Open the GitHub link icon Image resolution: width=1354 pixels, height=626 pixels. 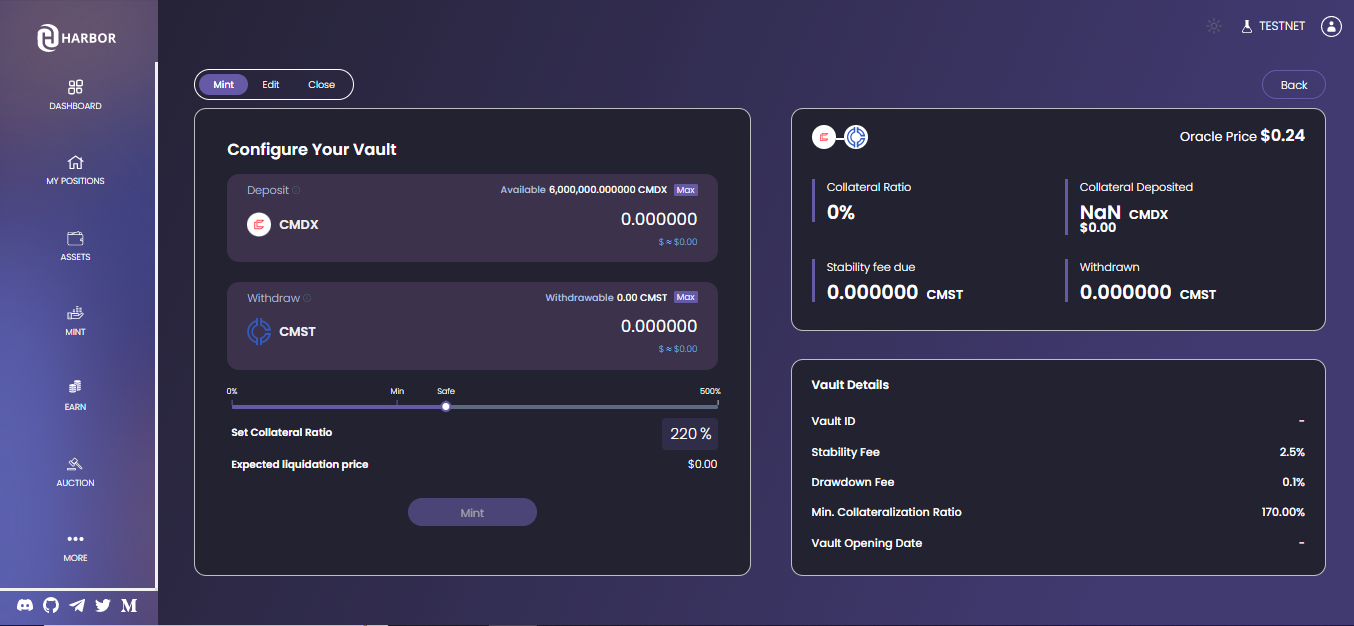coord(51,605)
